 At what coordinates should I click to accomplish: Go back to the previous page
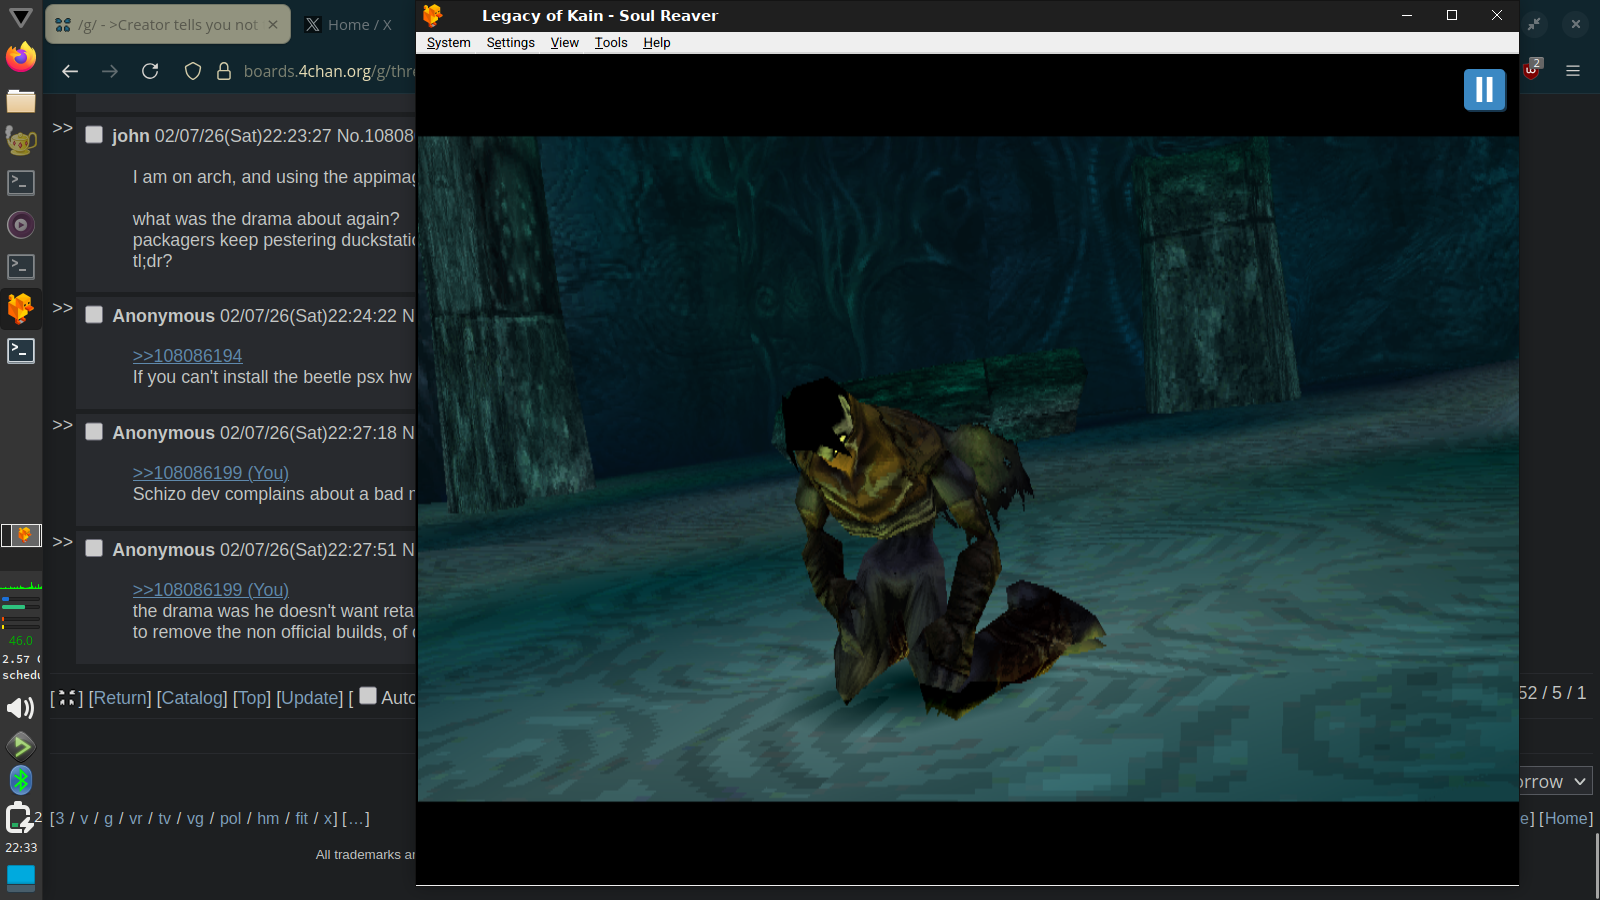coord(70,71)
